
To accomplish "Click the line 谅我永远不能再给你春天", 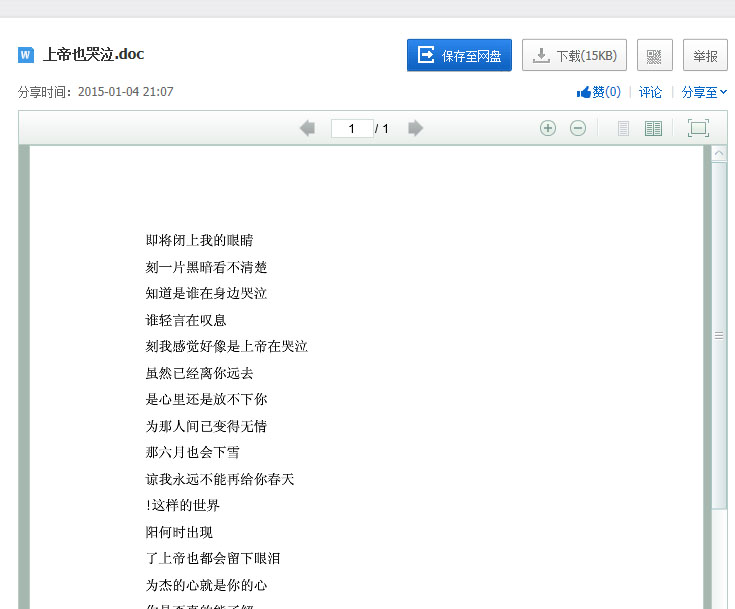I will pyautogui.click(x=220, y=479).
